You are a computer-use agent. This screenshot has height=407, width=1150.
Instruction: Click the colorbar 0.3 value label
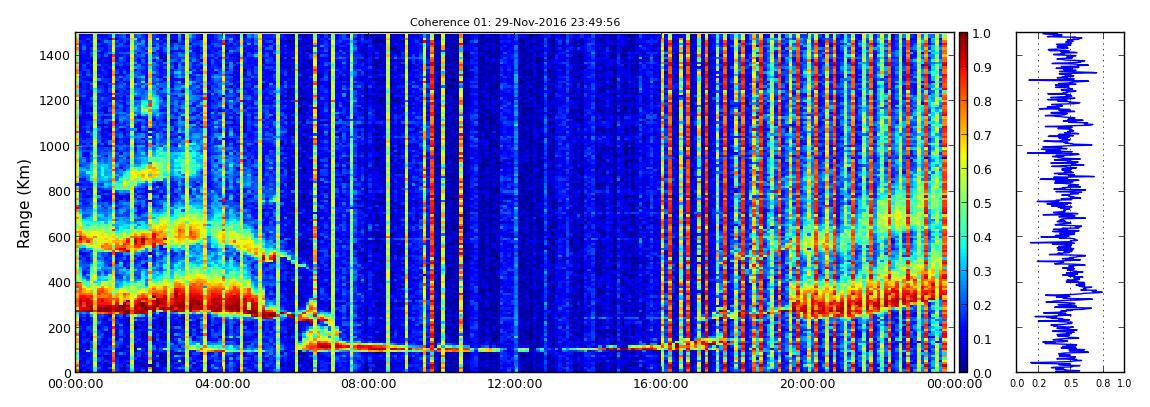tap(981, 271)
